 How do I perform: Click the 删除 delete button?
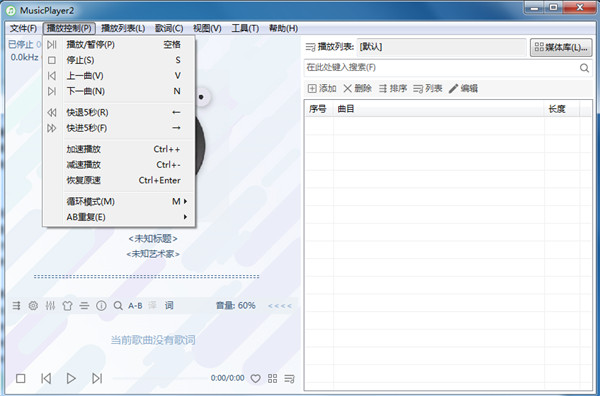point(357,89)
